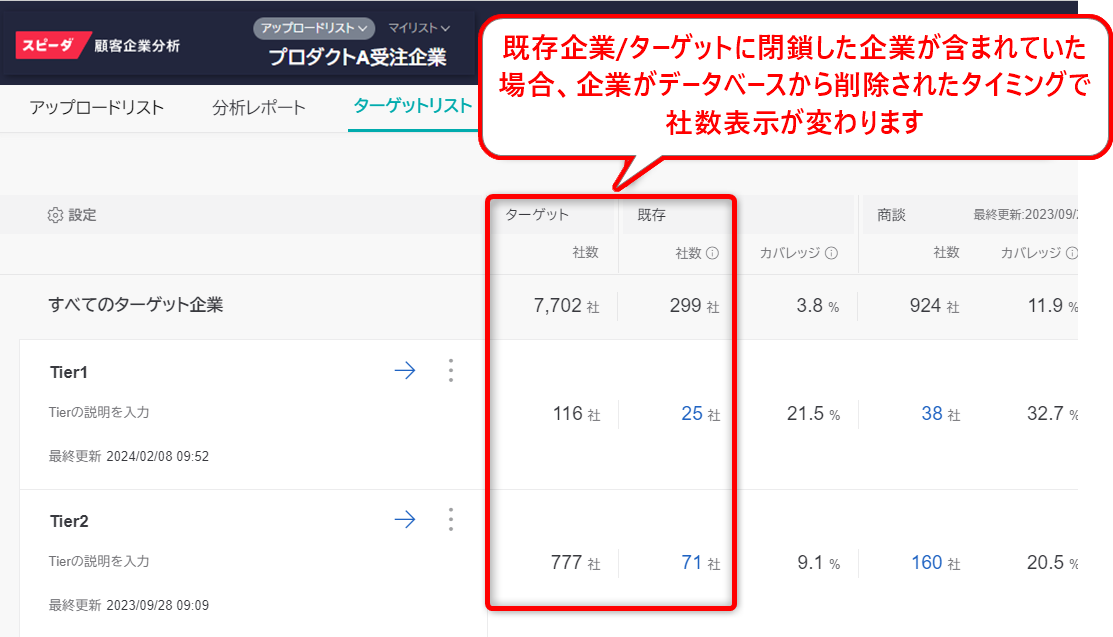Expand the マイリスト dropdown

[419, 28]
